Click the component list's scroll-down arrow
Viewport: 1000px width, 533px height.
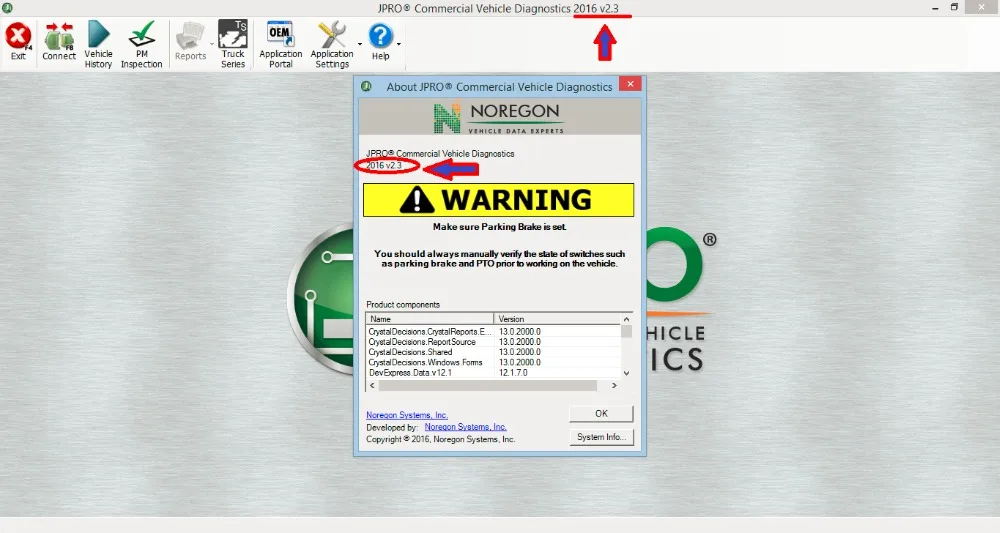click(x=626, y=373)
